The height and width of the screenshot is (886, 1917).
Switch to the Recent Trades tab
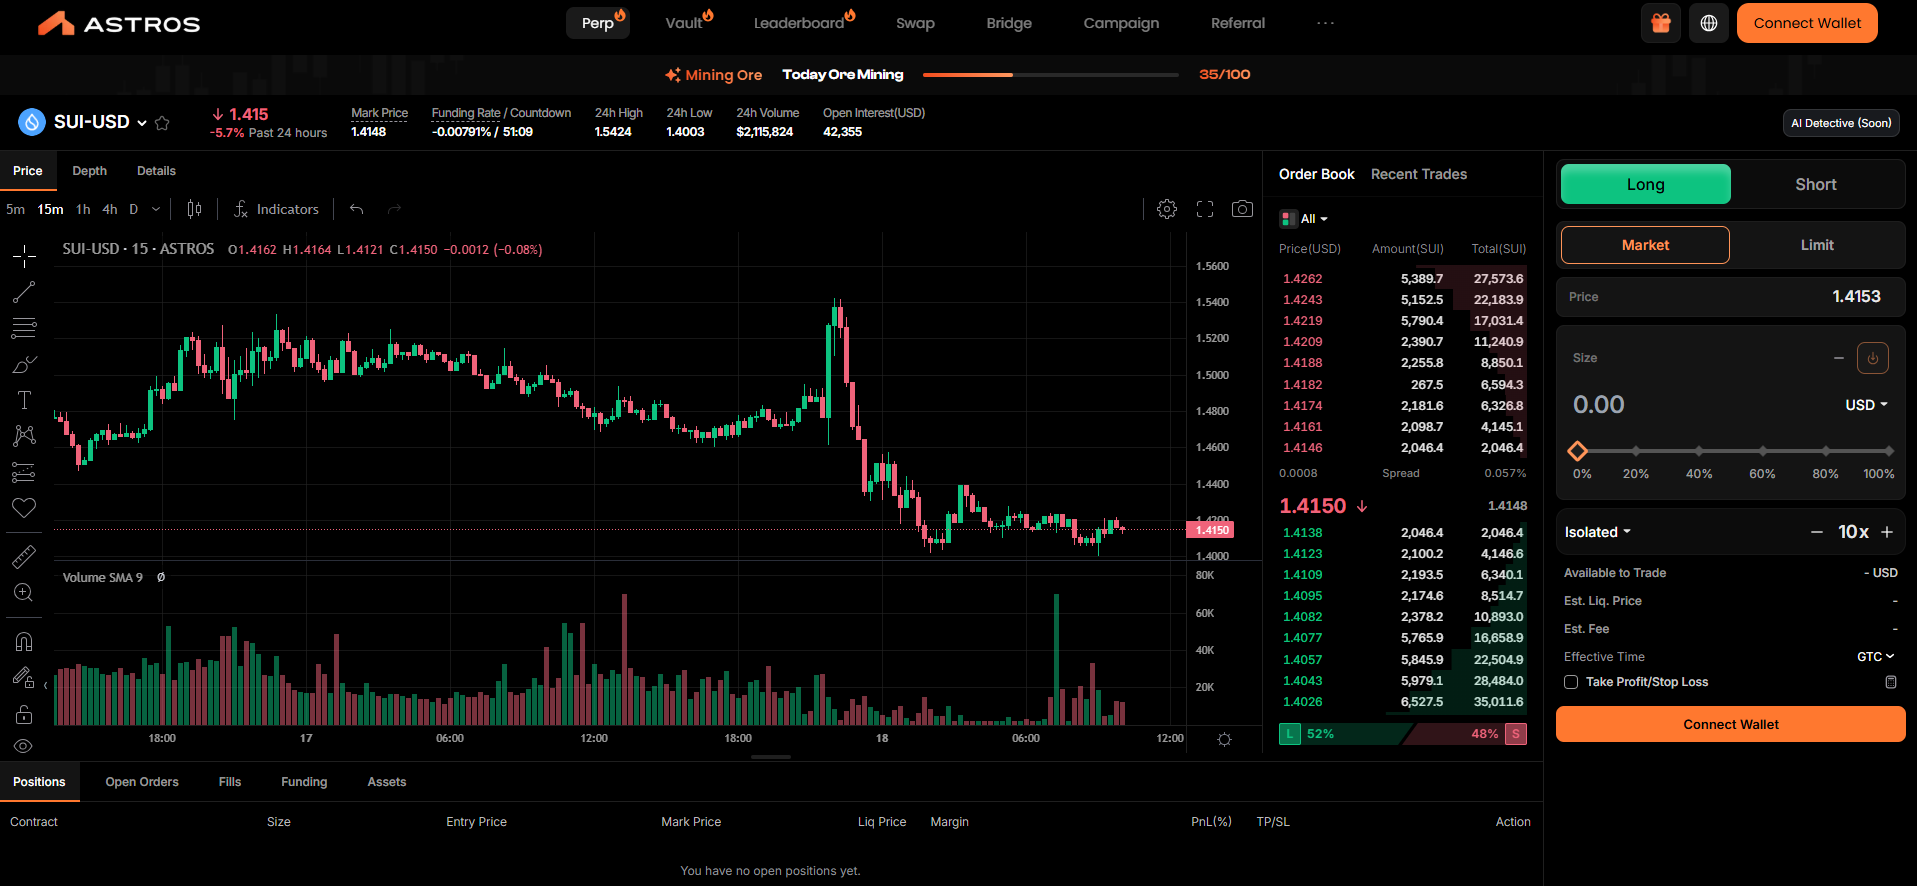pos(1418,174)
